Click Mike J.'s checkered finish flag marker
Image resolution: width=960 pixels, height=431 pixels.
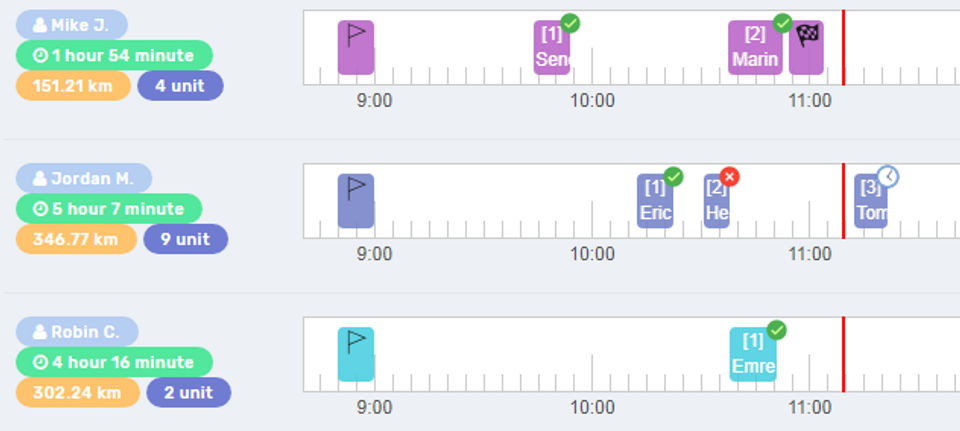(806, 47)
